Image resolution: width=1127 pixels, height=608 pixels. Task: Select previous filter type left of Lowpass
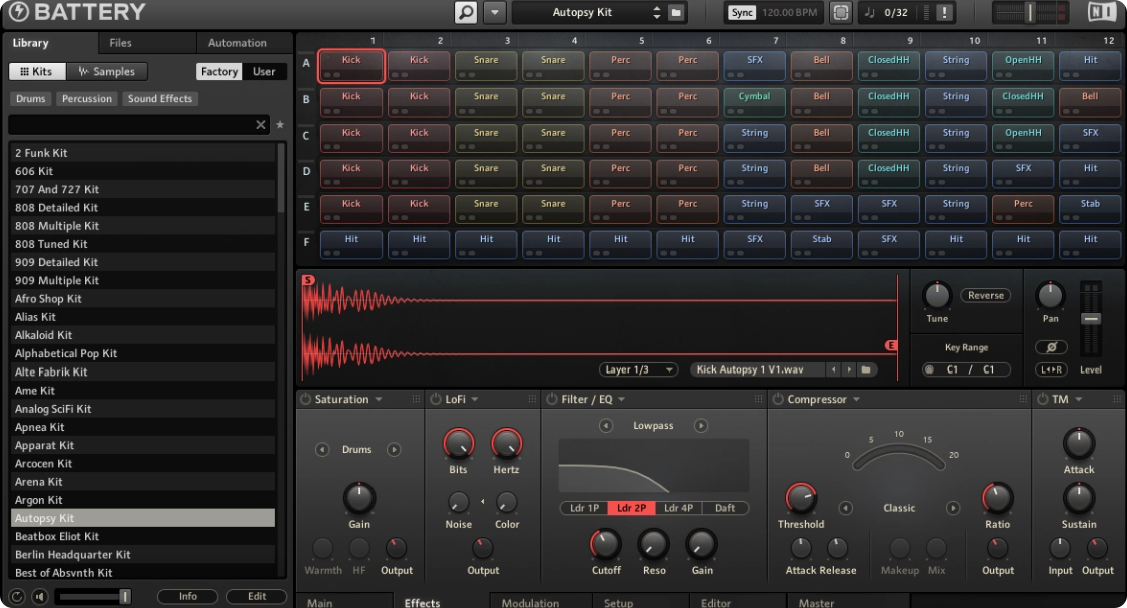click(606, 425)
